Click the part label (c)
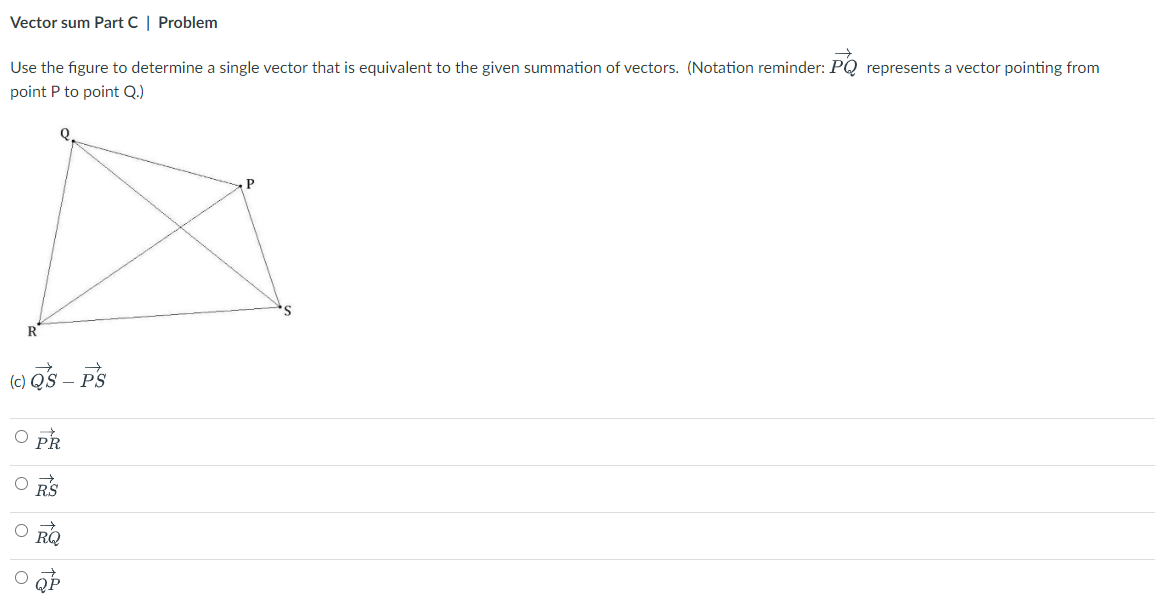 coord(17,381)
